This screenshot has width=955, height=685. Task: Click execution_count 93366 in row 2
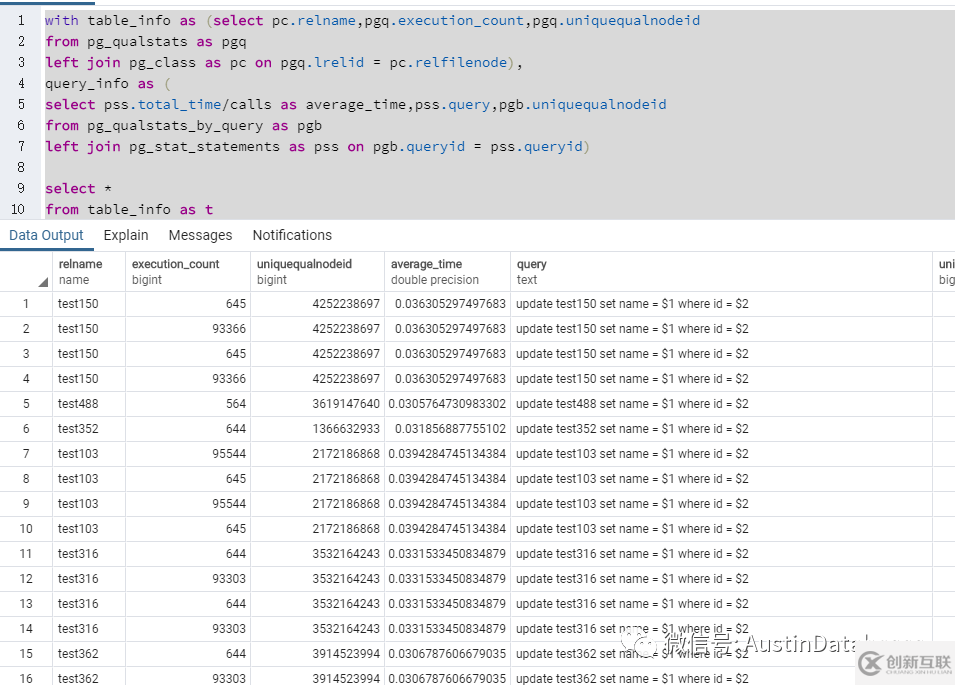[188, 329]
